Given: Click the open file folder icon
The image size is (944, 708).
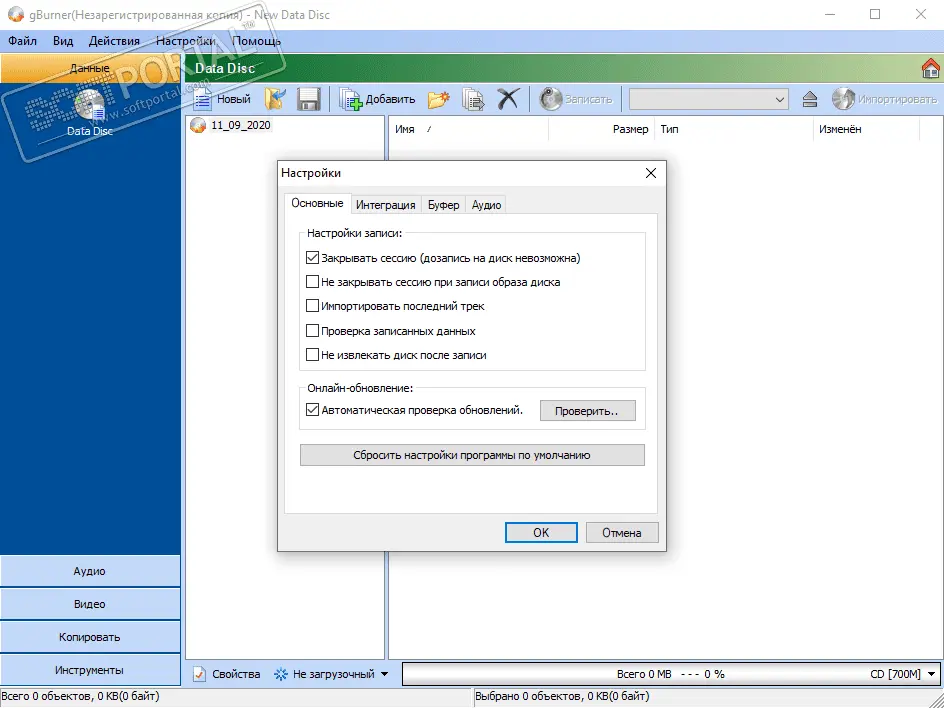Looking at the screenshot, I should [275, 99].
